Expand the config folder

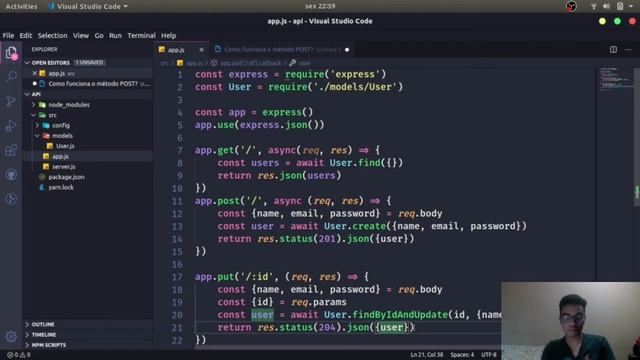tap(37, 125)
